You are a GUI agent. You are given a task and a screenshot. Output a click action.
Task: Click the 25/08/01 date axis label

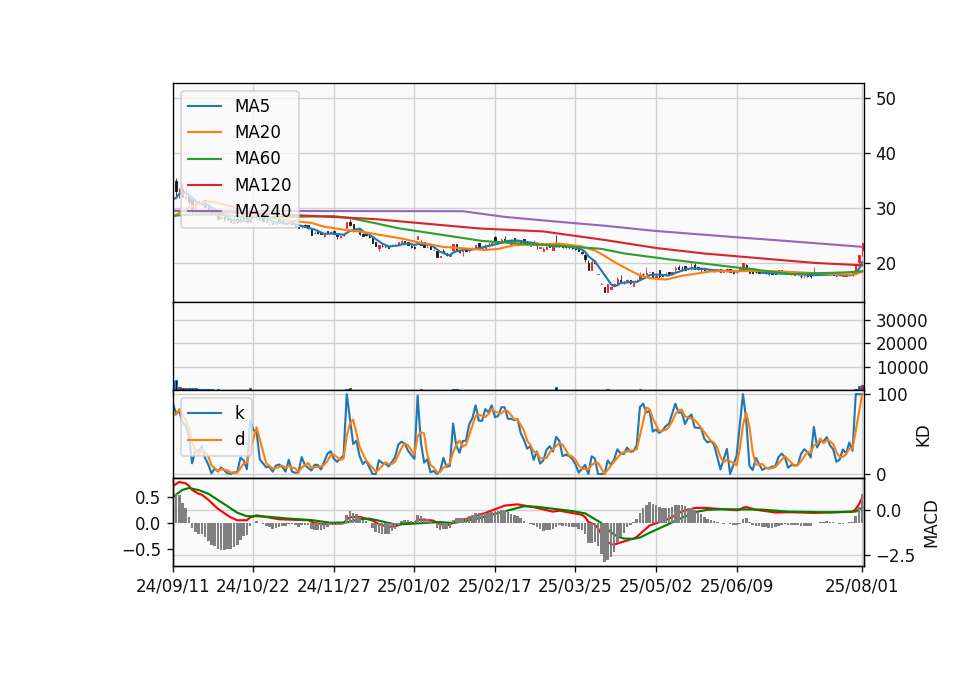click(x=861, y=586)
